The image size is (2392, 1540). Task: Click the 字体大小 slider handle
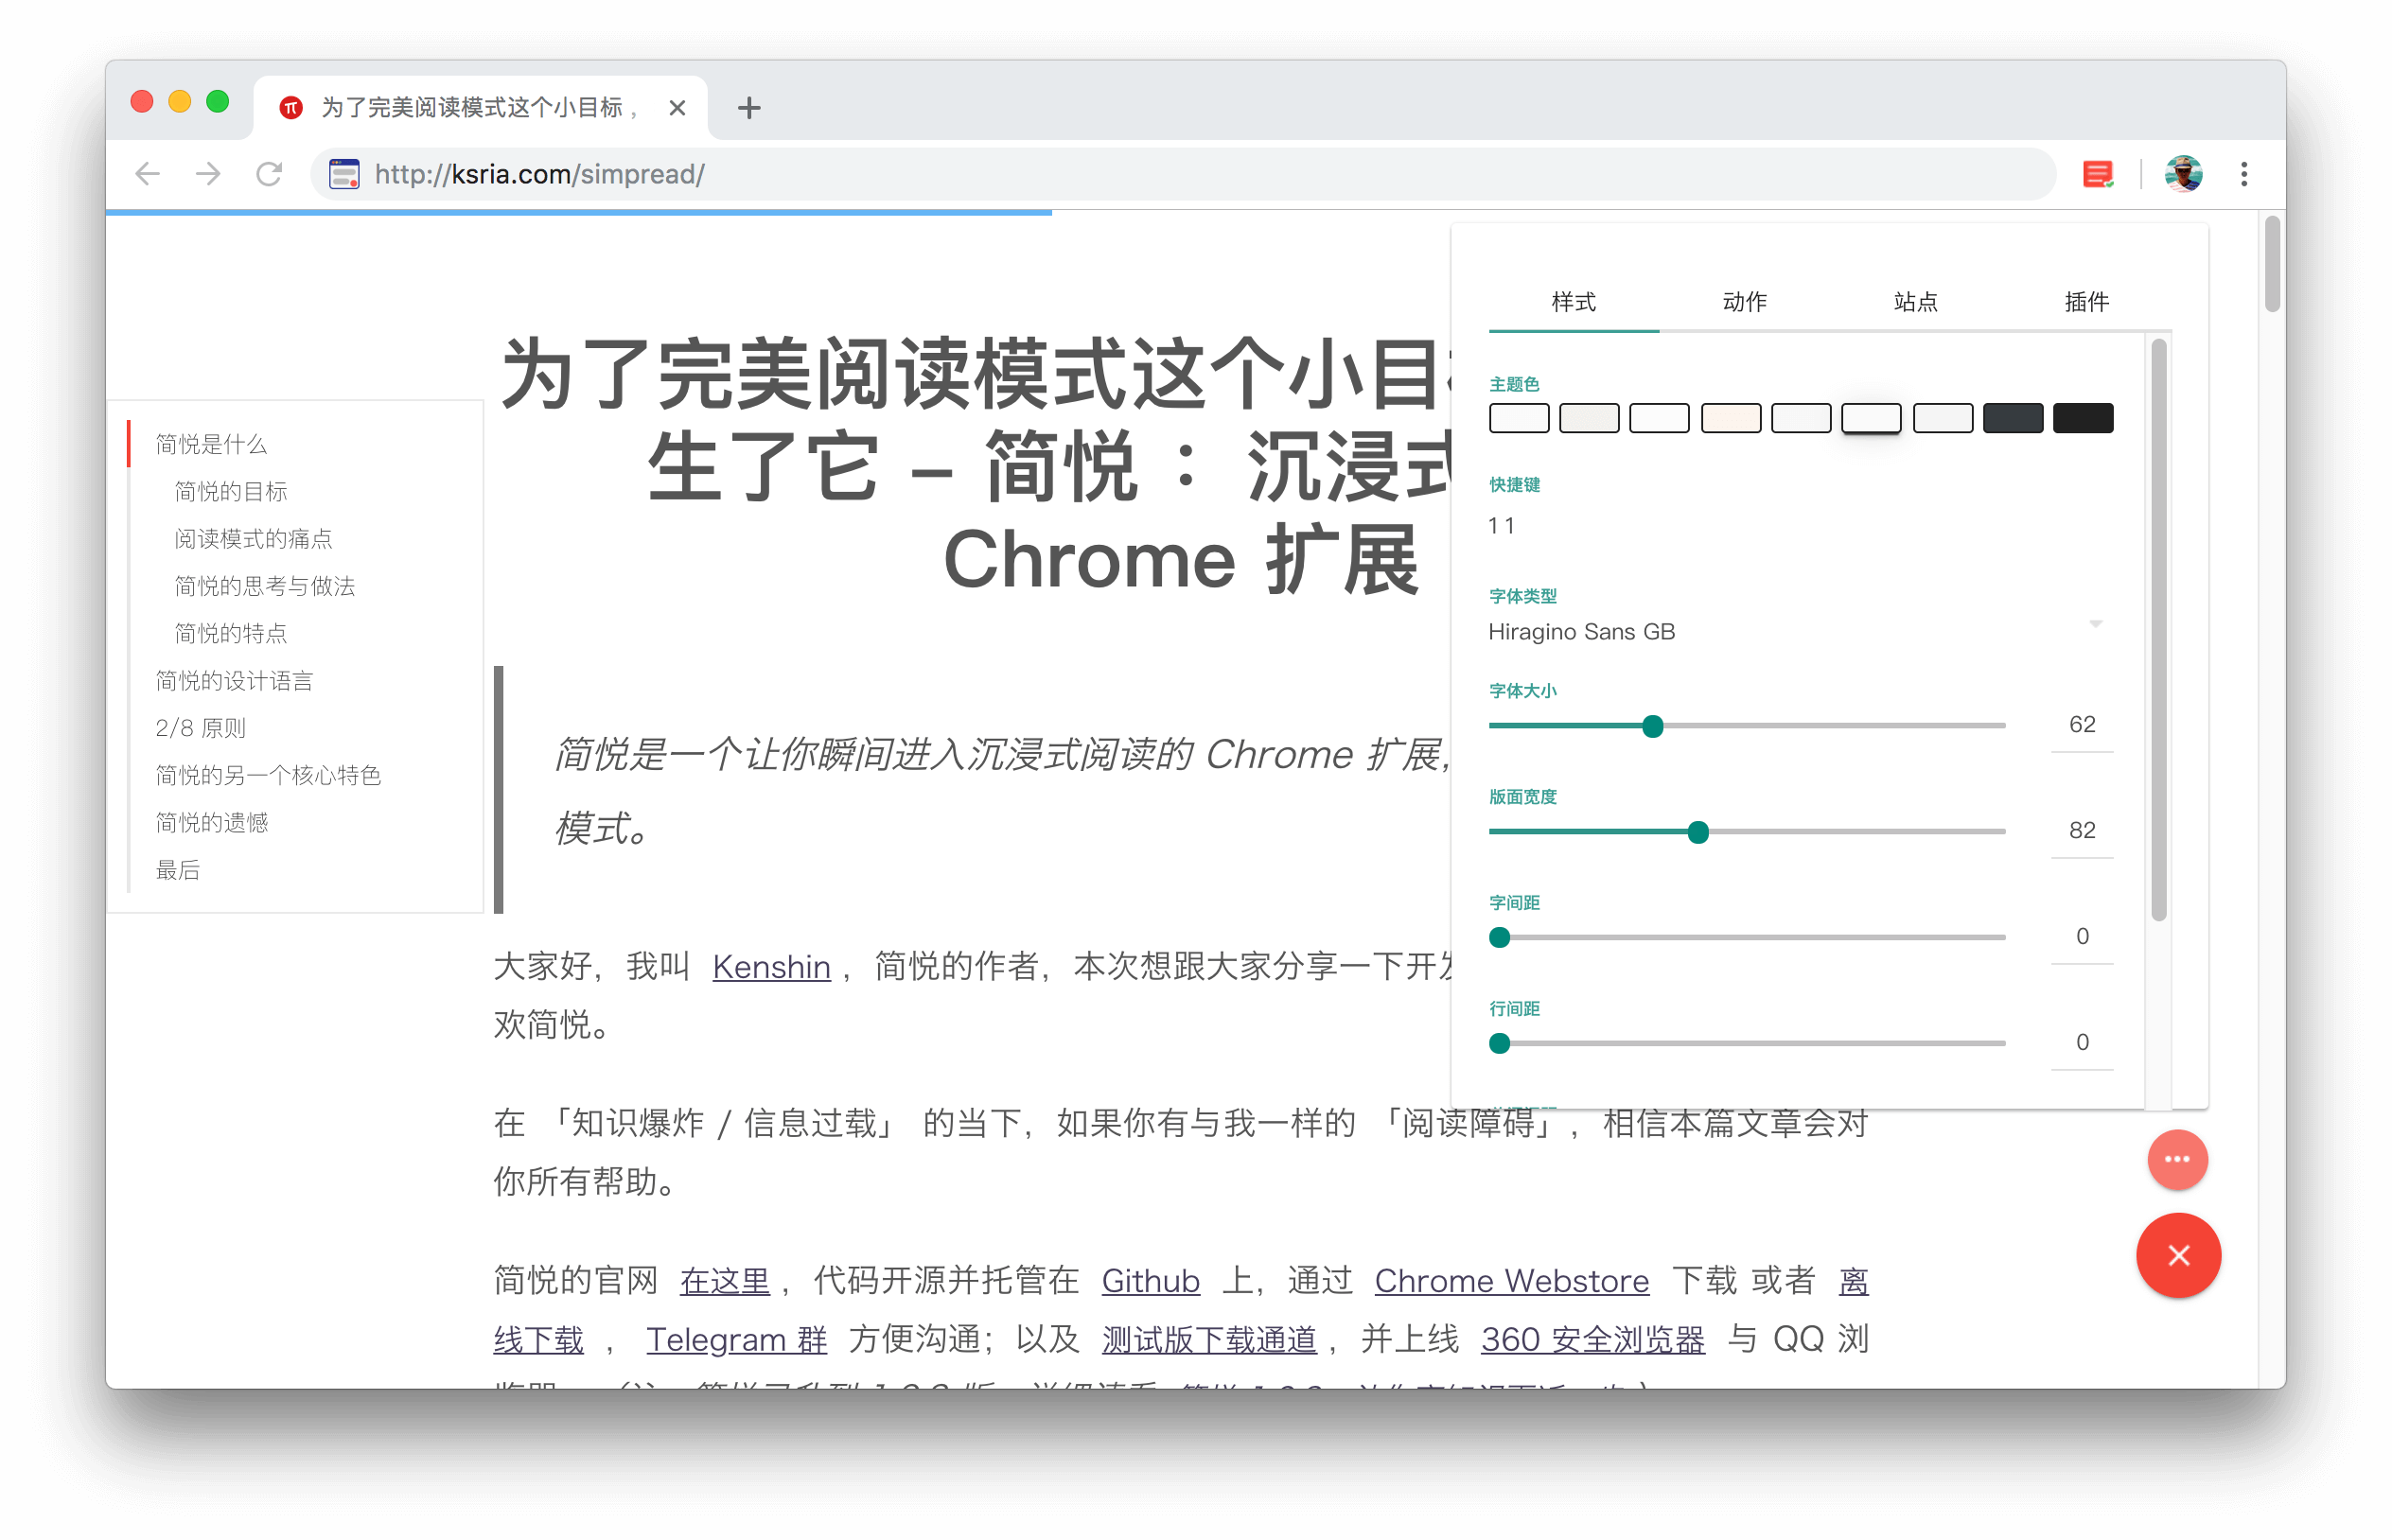[1653, 726]
